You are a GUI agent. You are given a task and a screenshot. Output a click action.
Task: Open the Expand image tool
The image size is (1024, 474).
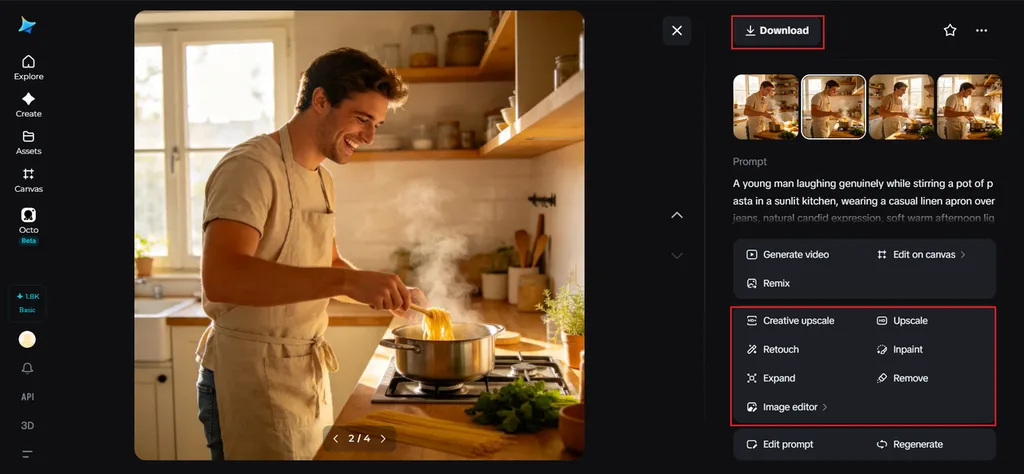tap(771, 378)
